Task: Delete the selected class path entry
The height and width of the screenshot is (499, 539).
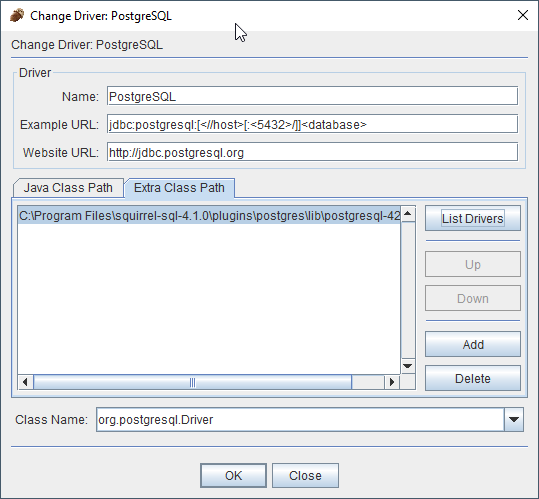Action: pyautogui.click(x=473, y=378)
